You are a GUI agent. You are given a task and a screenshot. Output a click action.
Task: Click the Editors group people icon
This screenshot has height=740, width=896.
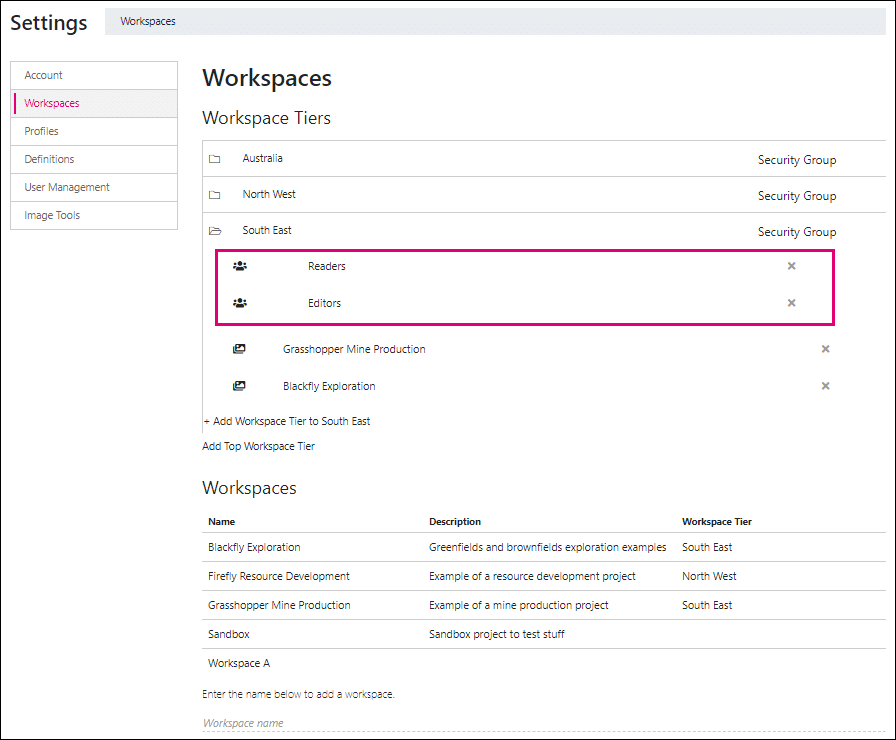tap(240, 303)
